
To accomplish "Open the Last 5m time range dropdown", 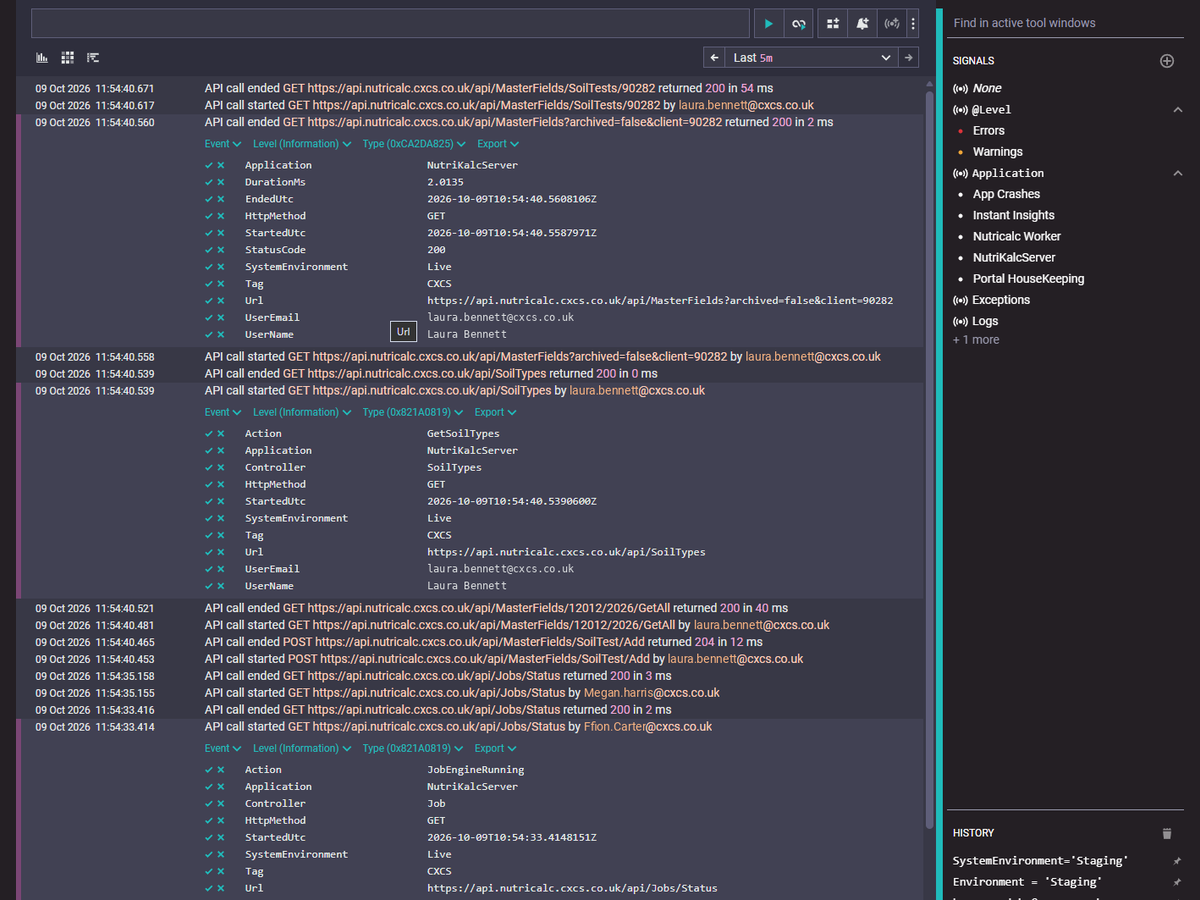I will [812, 58].
